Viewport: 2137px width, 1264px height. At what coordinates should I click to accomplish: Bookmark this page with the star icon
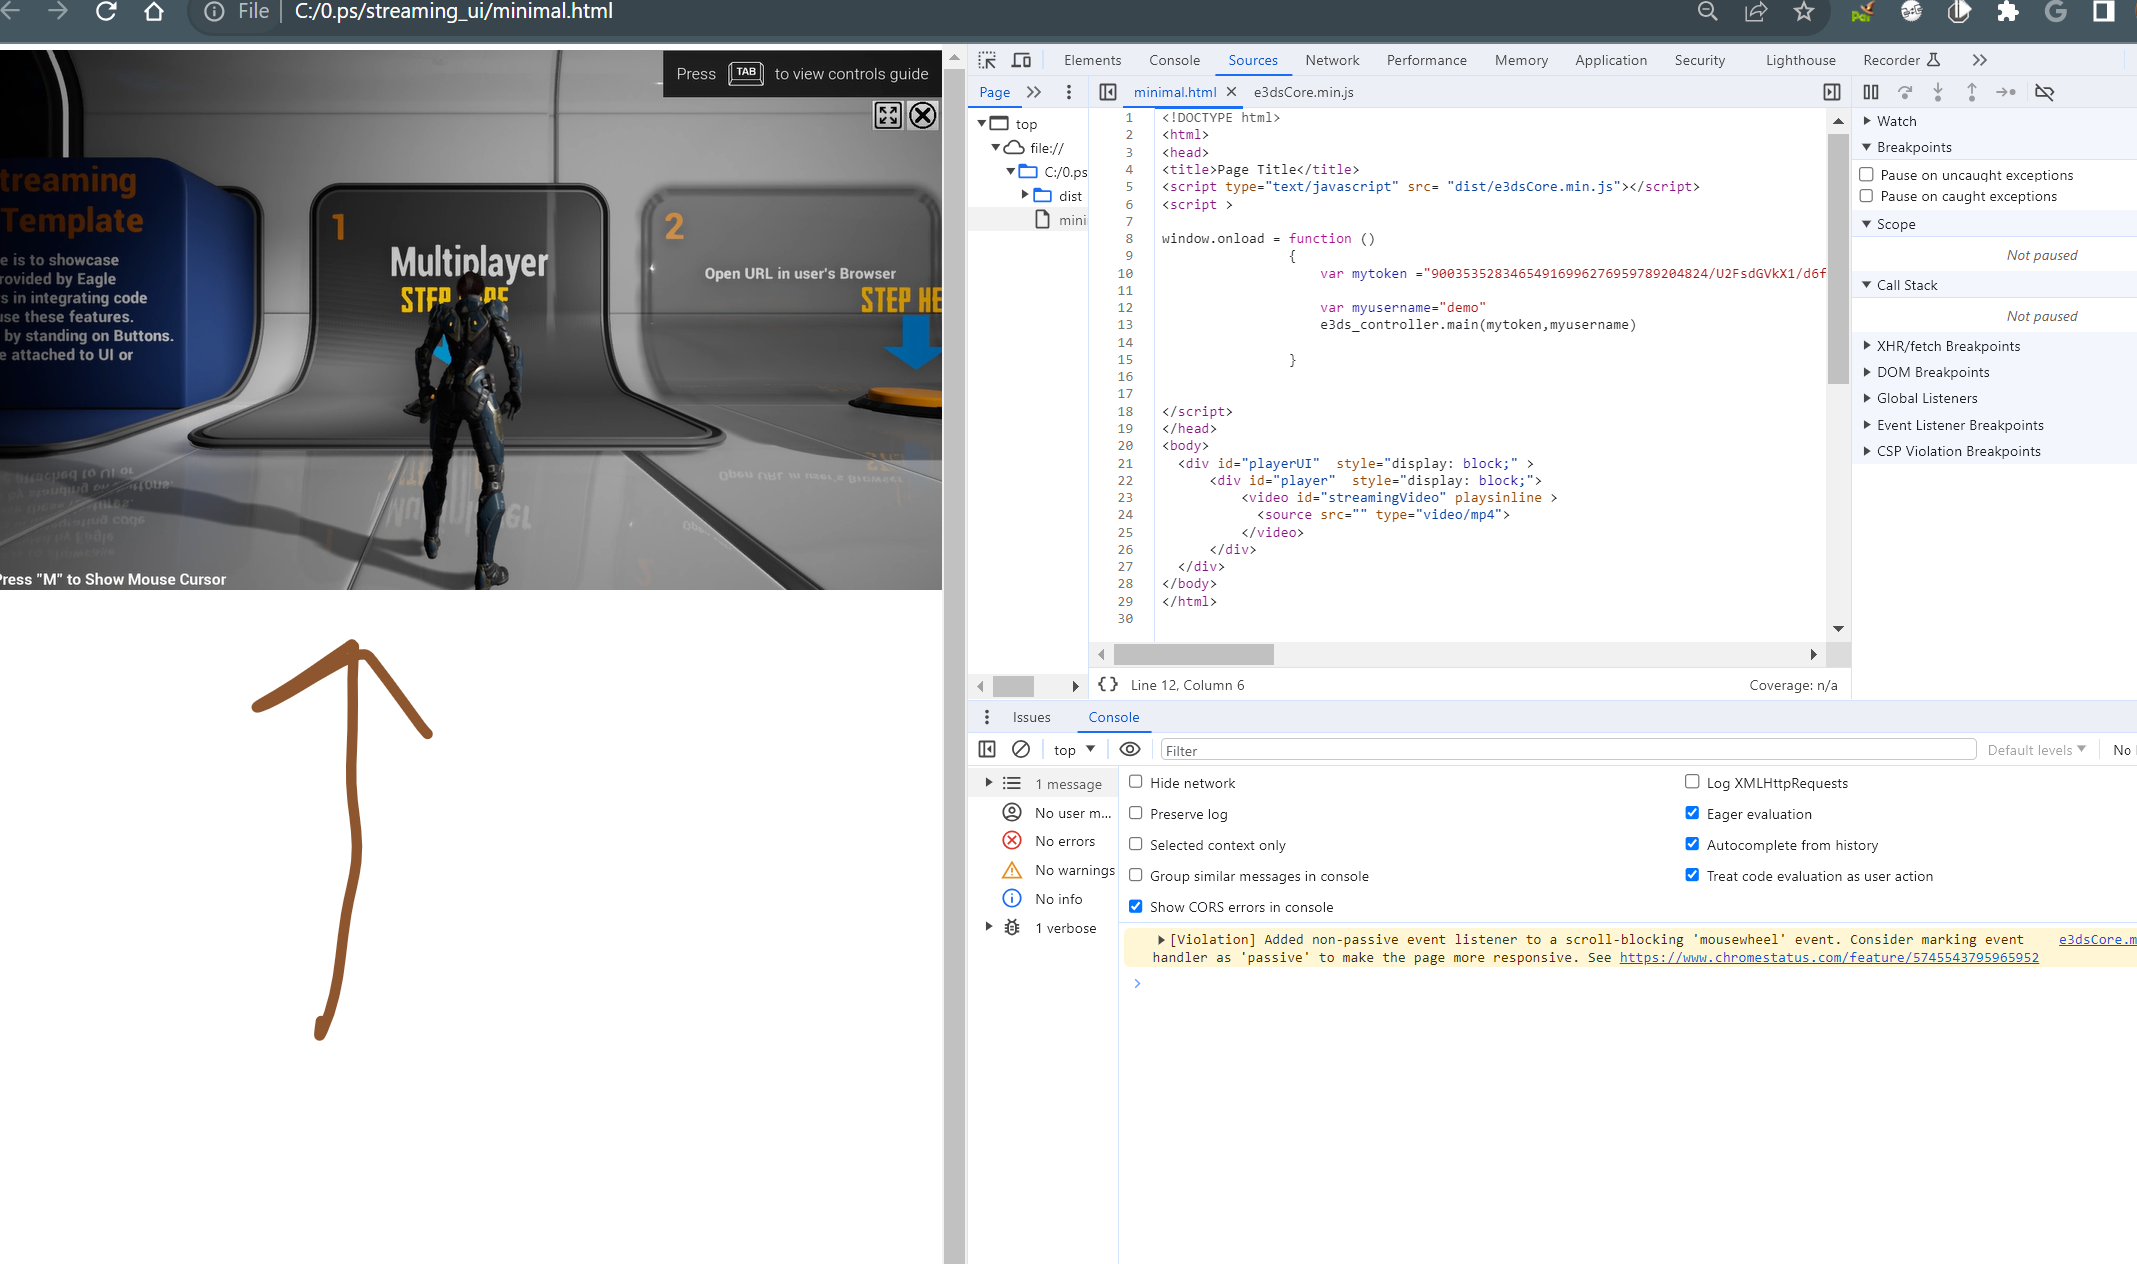[1804, 11]
